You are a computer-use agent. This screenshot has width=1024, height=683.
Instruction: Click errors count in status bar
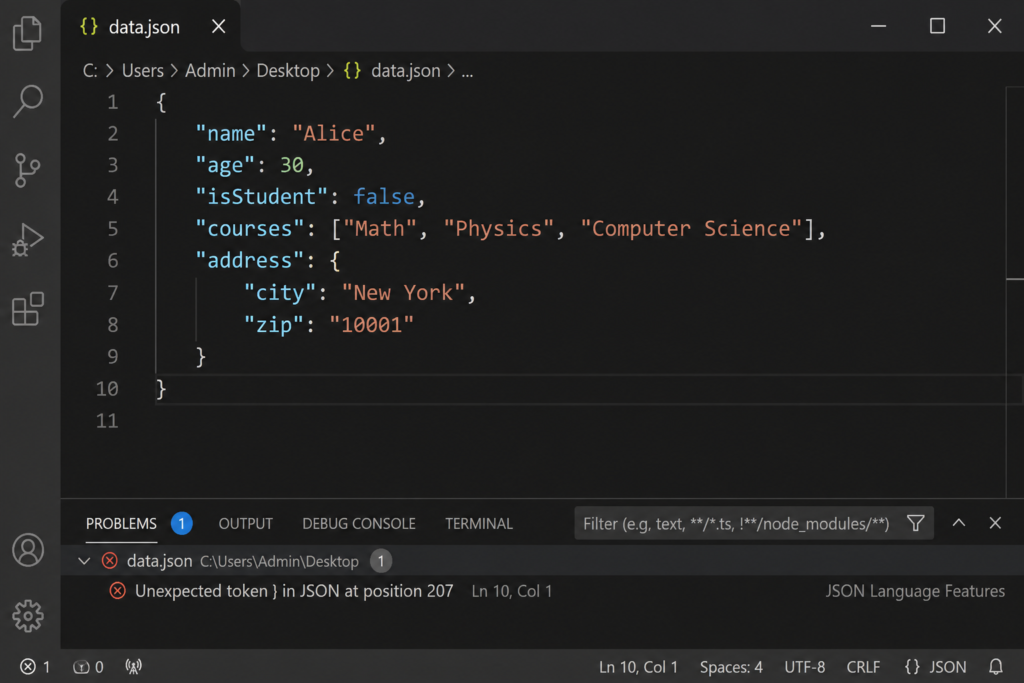(x=35, y=667)
